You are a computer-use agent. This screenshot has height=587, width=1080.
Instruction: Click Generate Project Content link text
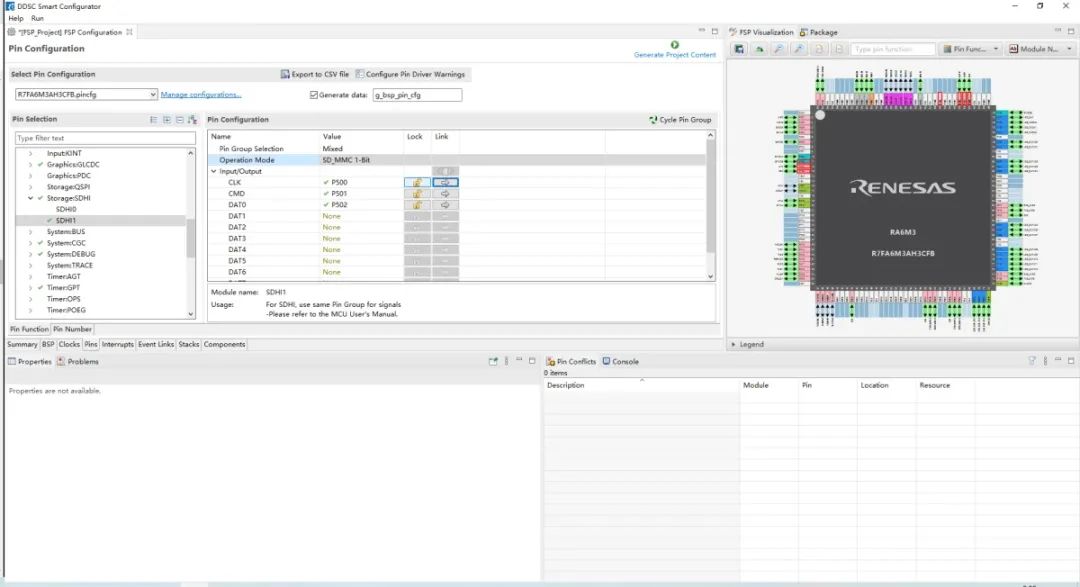(675, 55)
